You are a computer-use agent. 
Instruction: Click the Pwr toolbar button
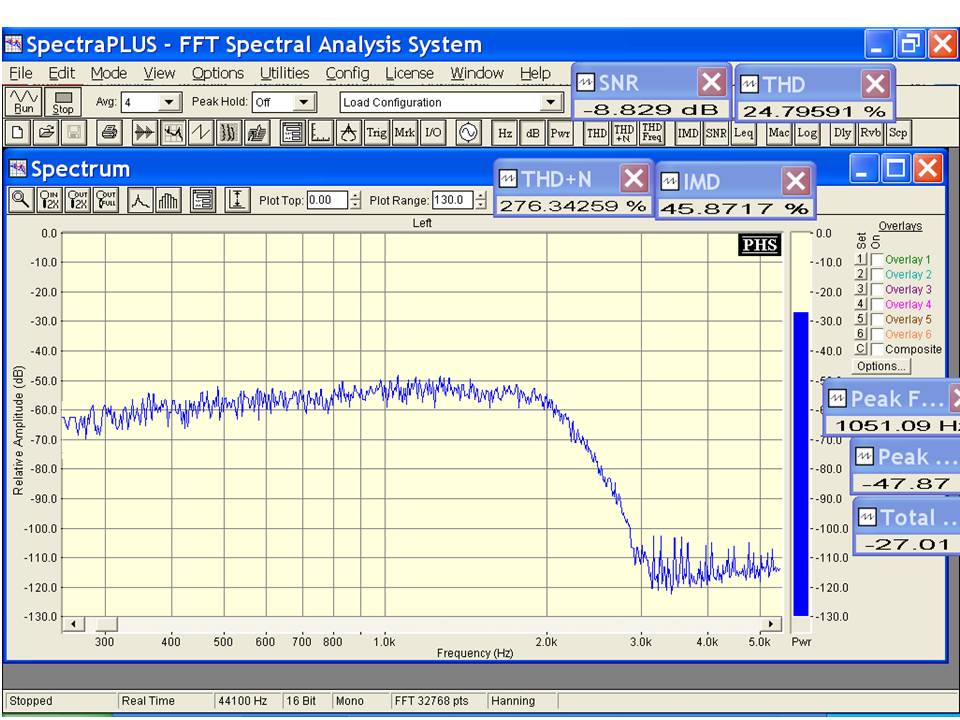[x=560, y=133]
